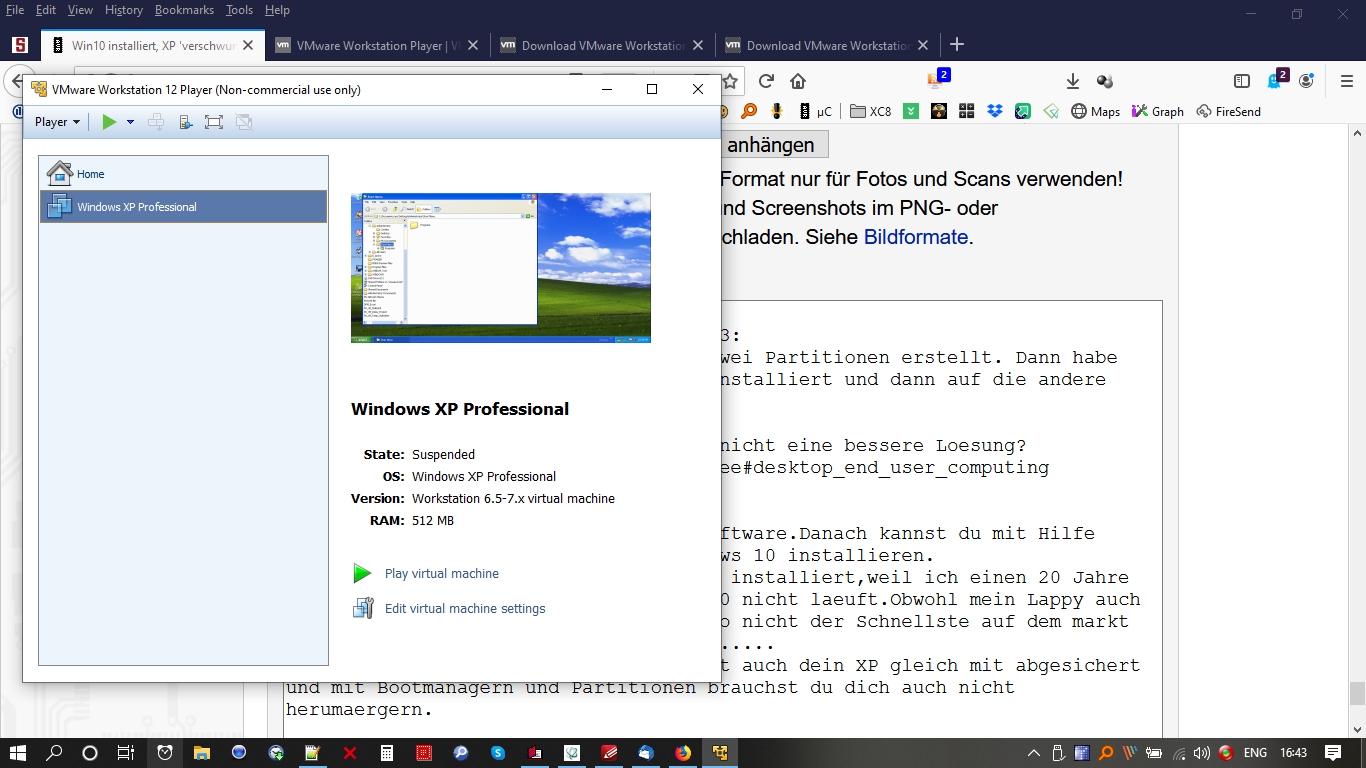Open the Bookmarks menu
Viewport: 1366px width, 768px height.
(184, 10)
